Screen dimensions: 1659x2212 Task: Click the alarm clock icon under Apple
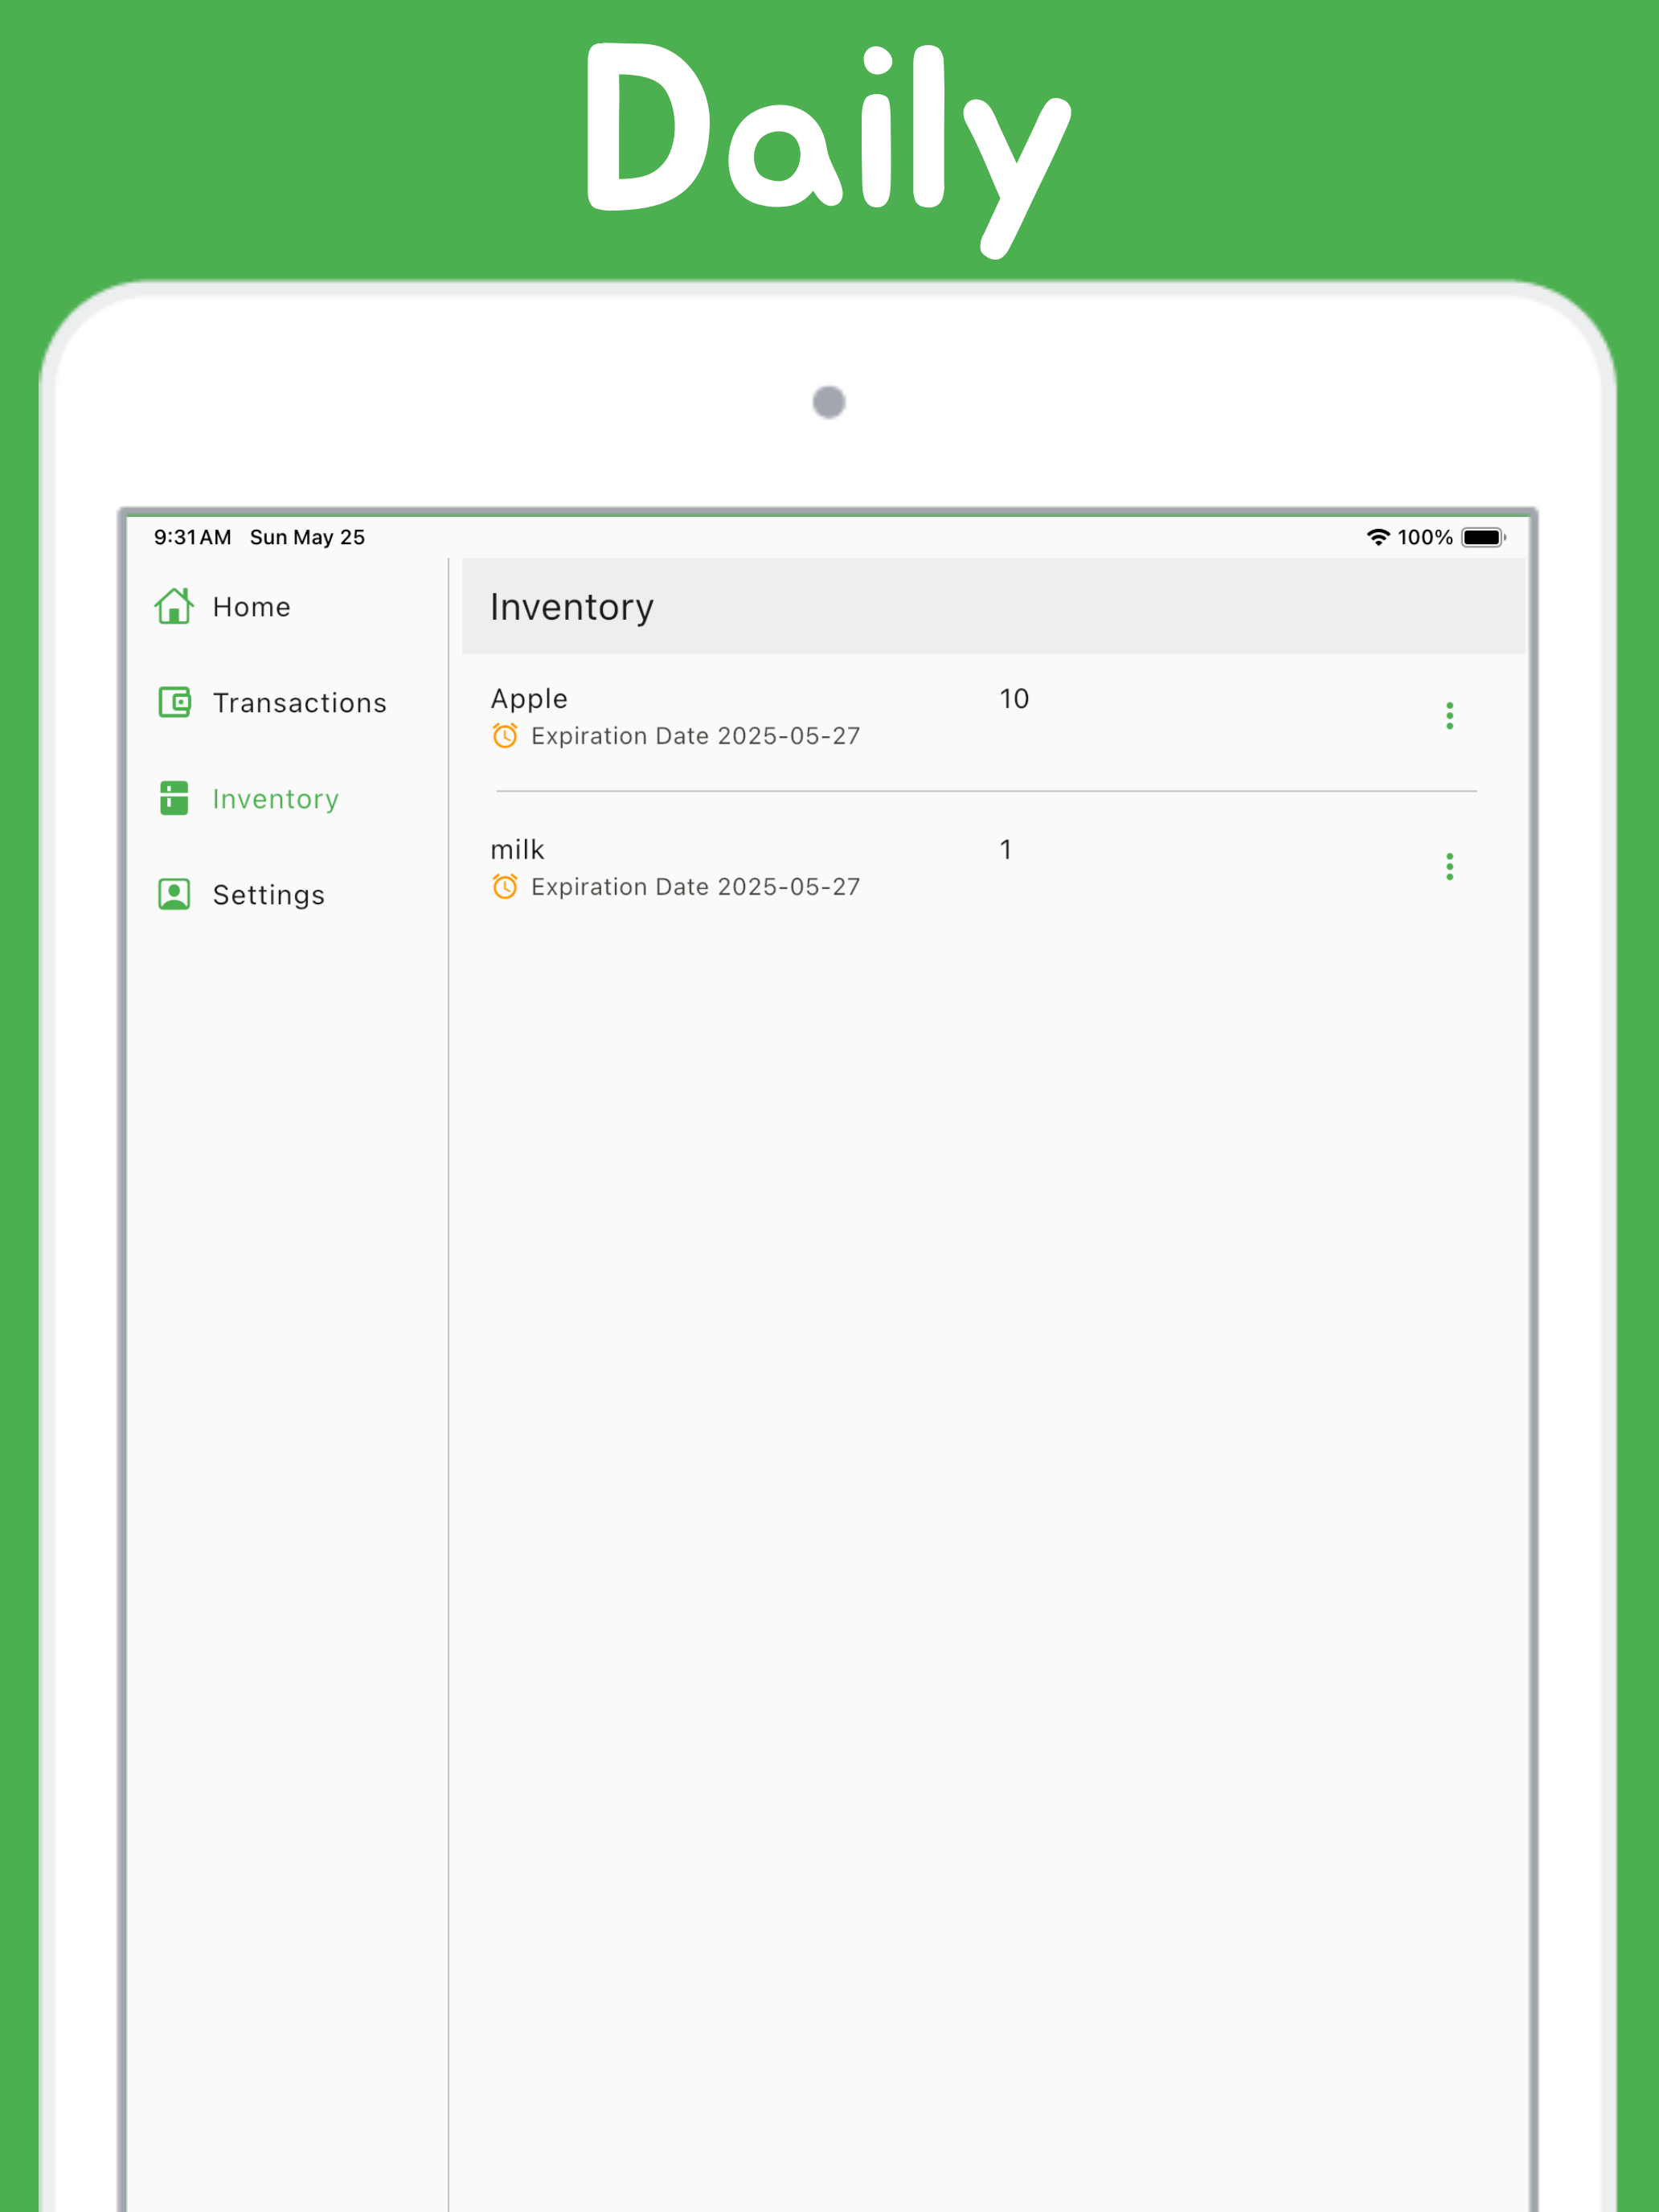pos(505,736)
